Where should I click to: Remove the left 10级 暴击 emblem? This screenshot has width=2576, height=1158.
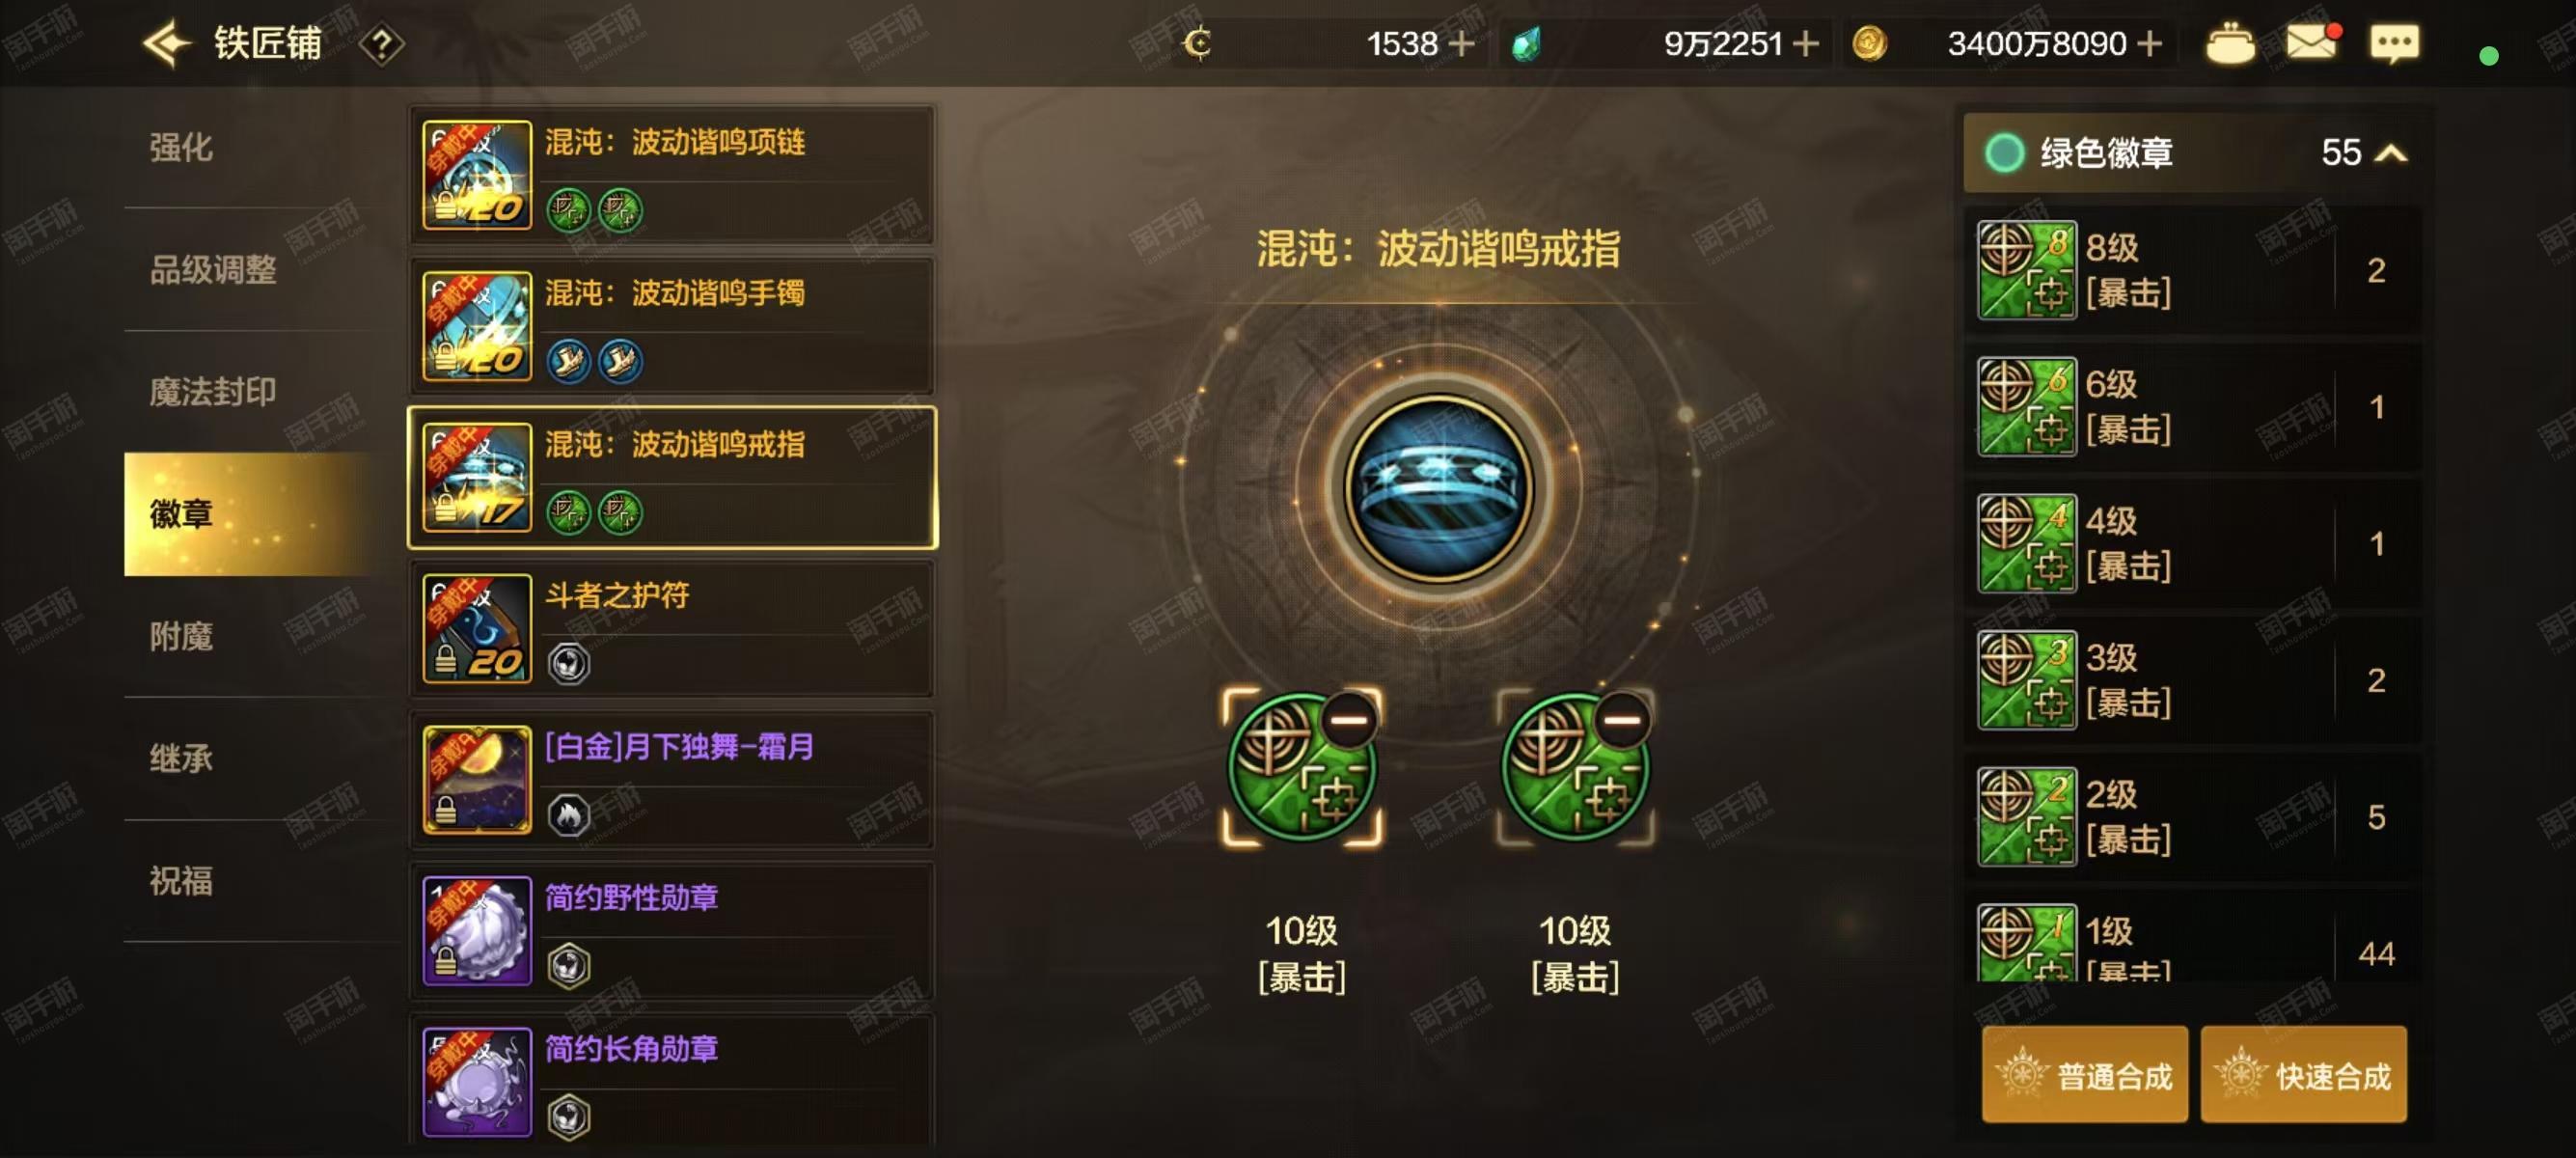1348,719
